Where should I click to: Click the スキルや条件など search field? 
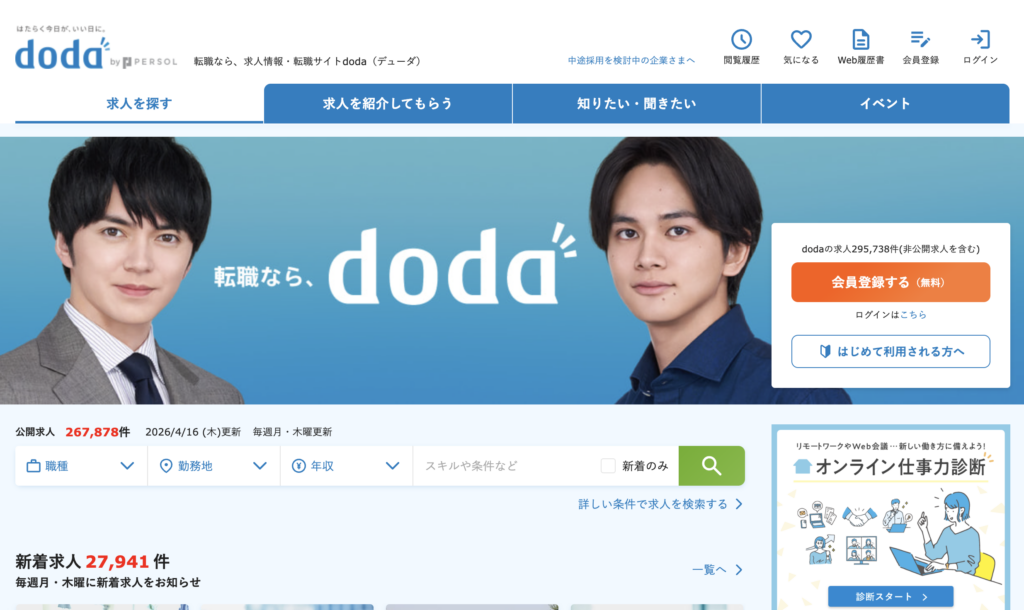coord(506,466)
